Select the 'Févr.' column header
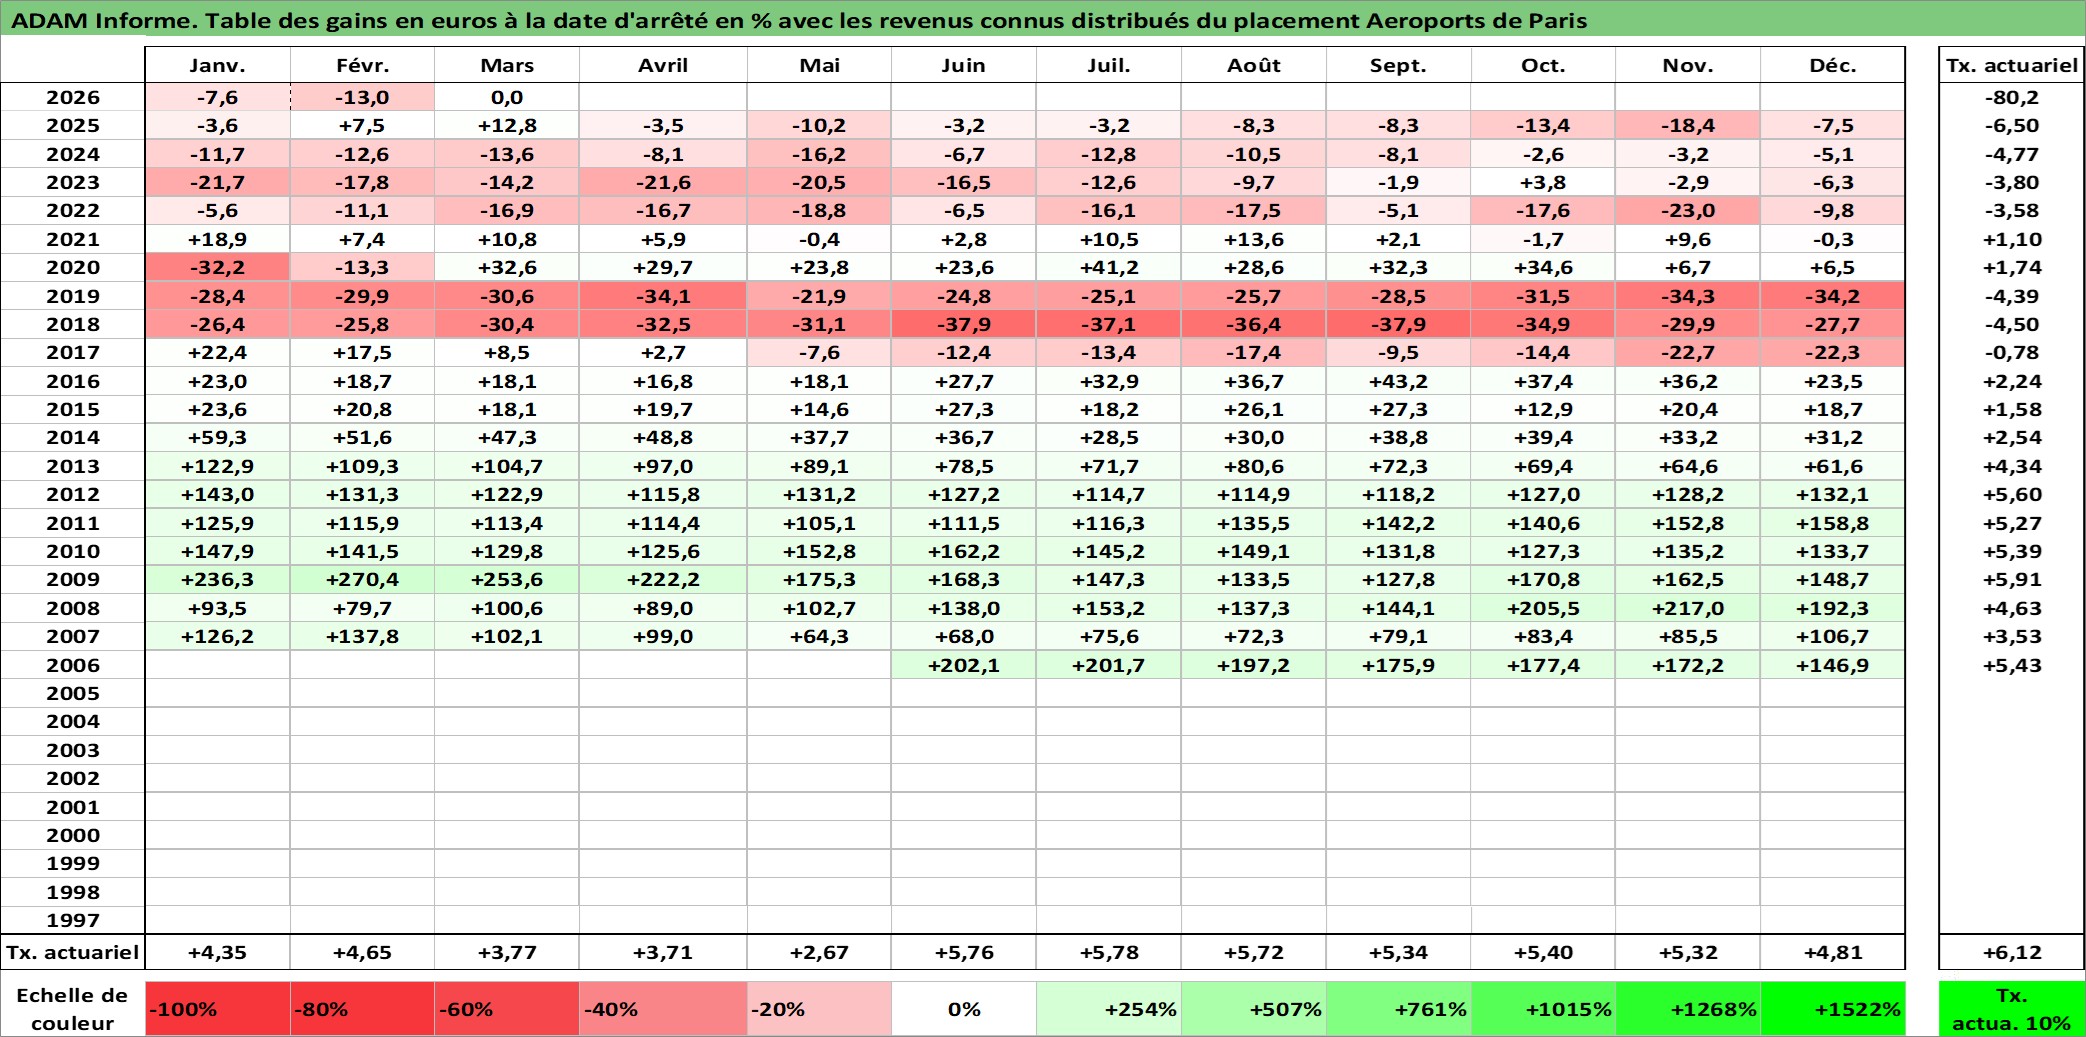Viewport: 2086px width, 1037px height. pos(362,65)
